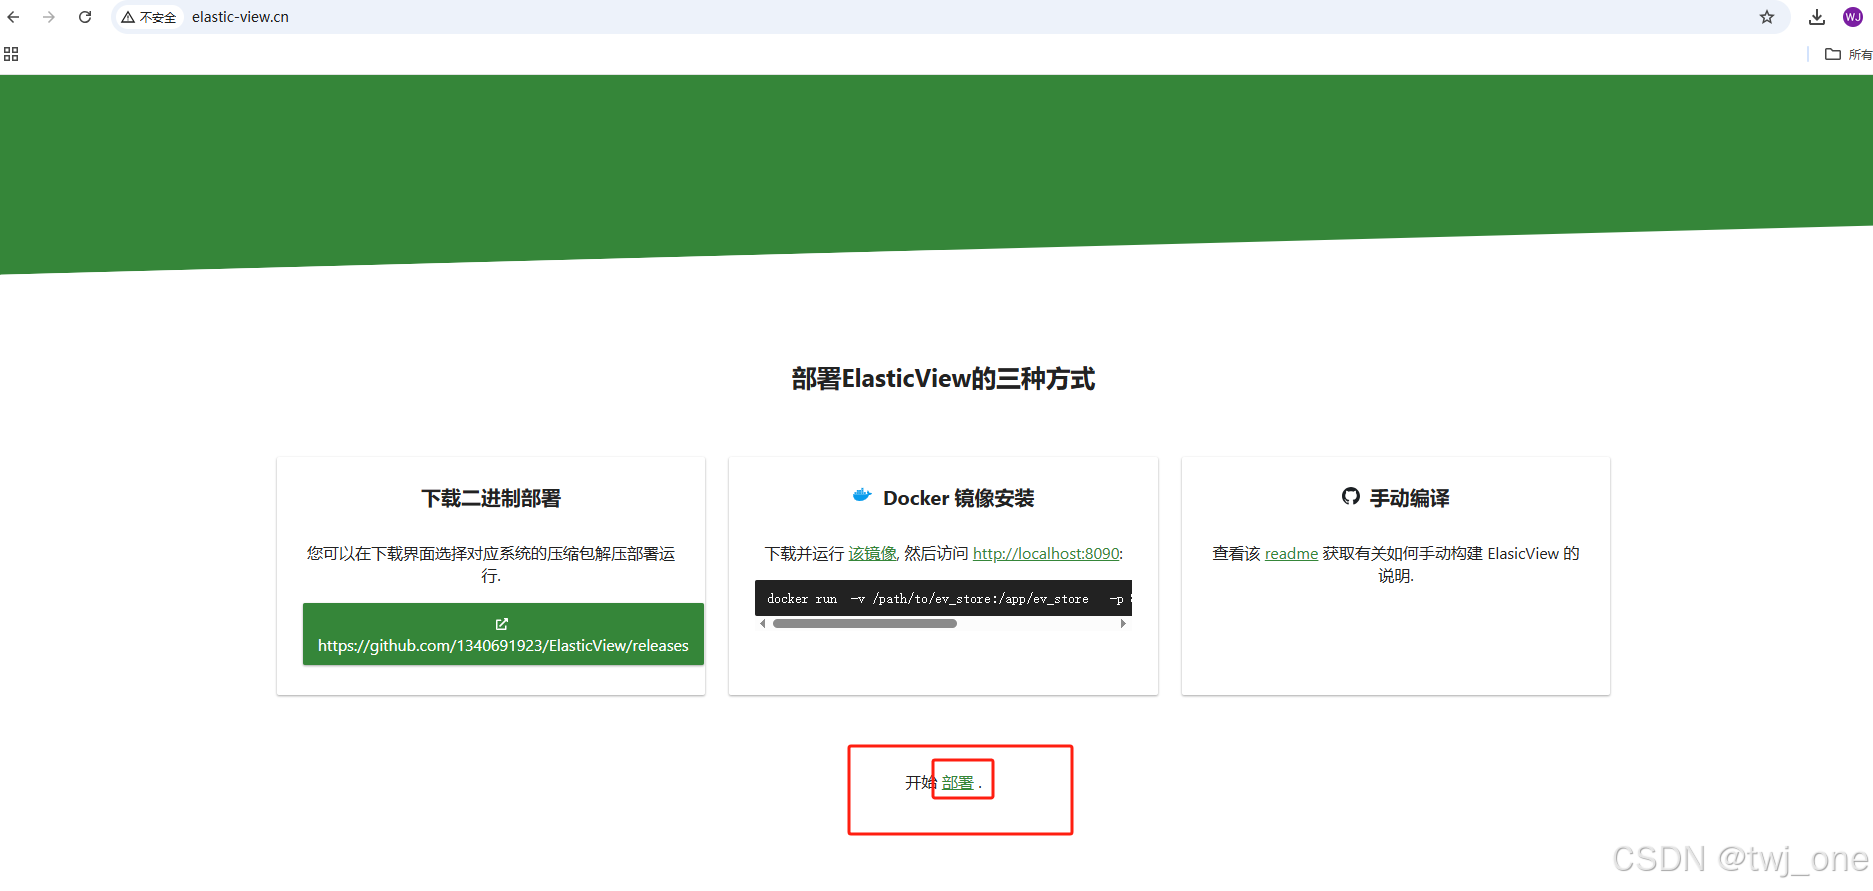1873x891 pixels.
Task: Click the code block horizontal scrollbar thumb
Action: pyautogui.click(x=865, y=624)
